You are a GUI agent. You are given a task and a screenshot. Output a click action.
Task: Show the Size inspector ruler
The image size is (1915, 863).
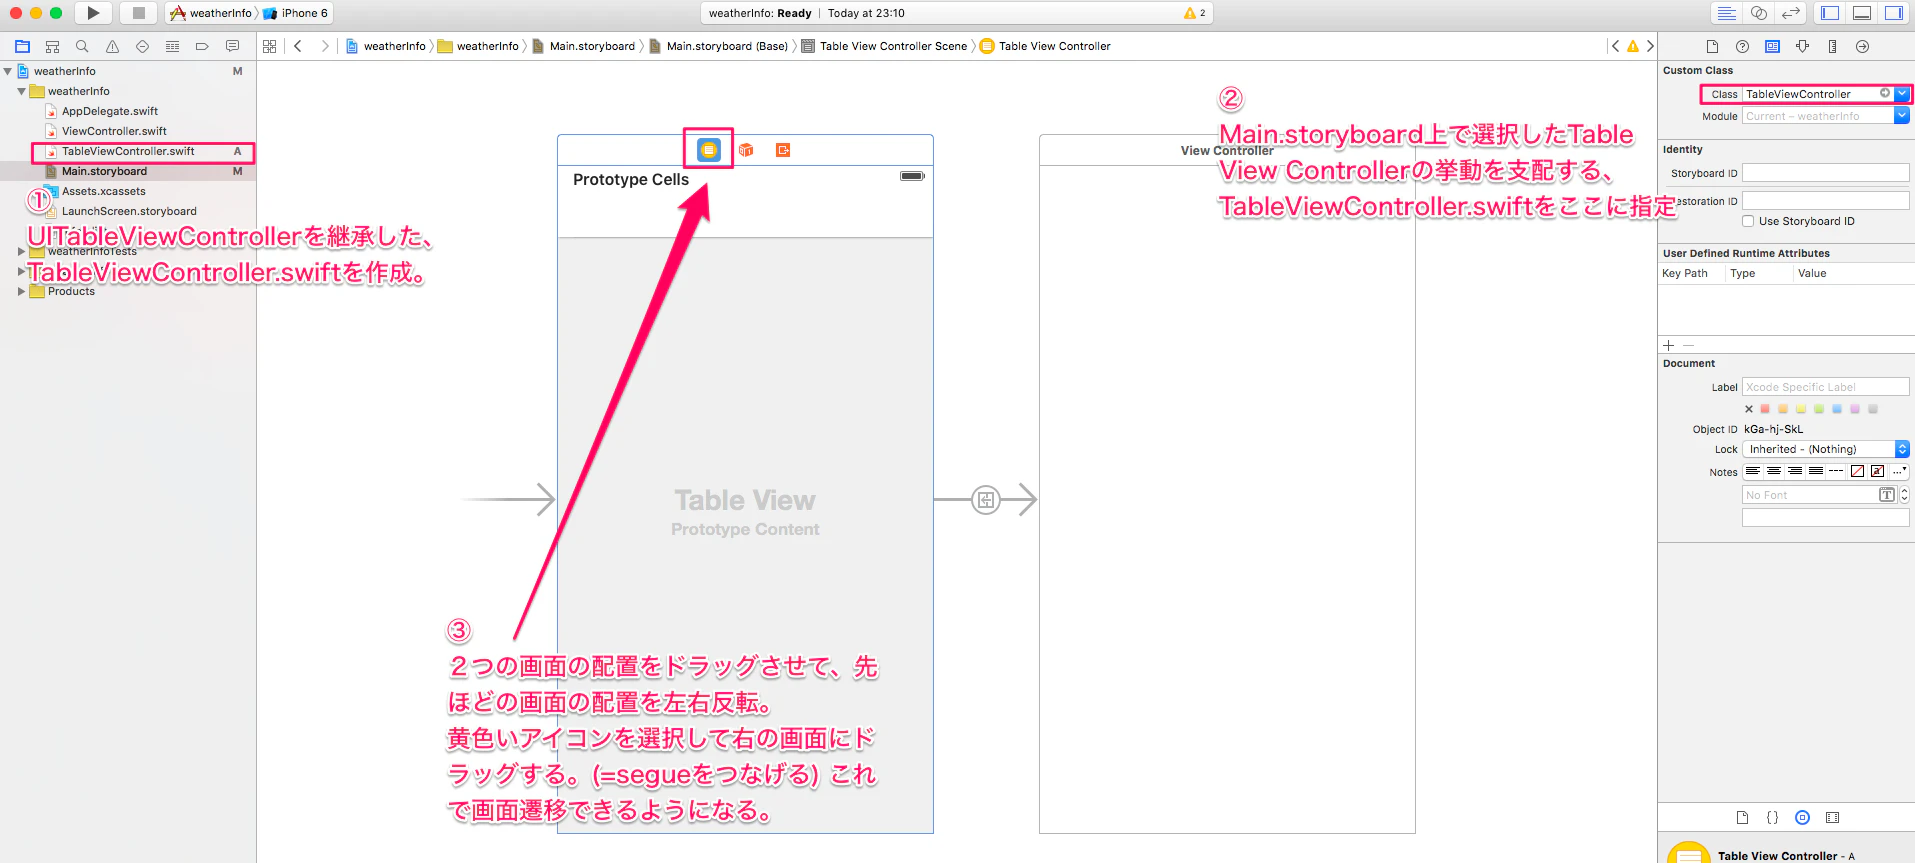point(1832,46)
